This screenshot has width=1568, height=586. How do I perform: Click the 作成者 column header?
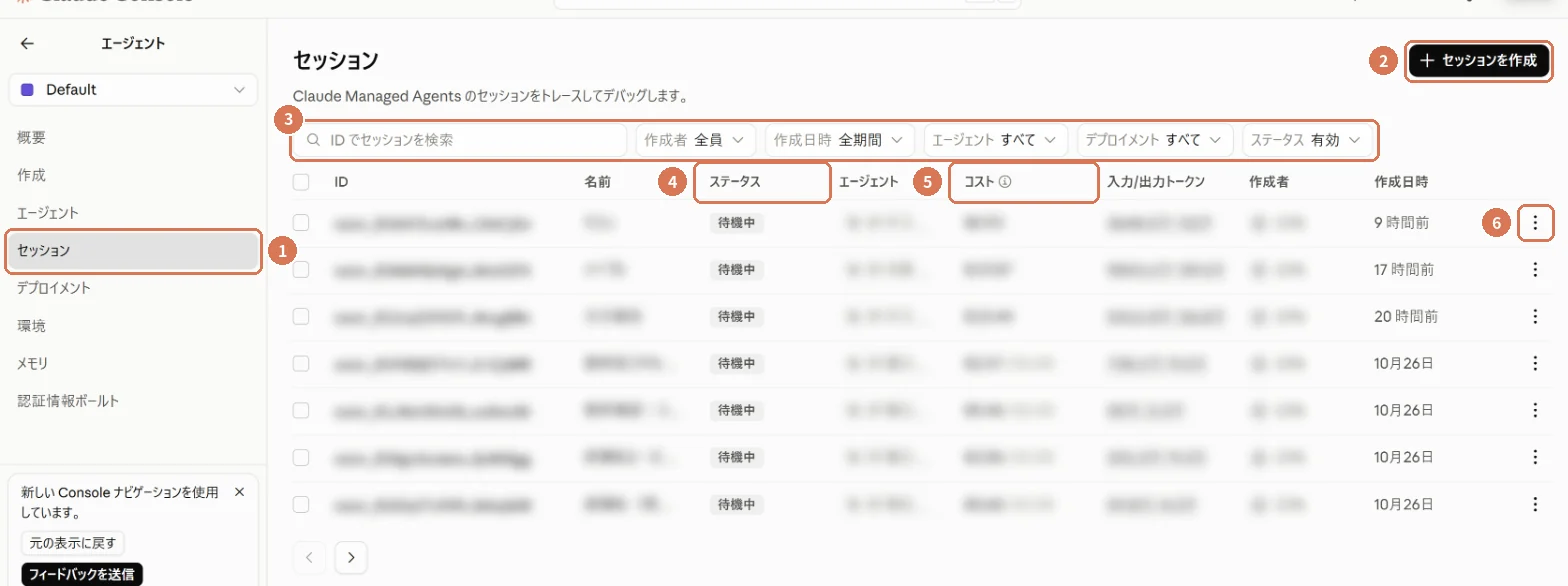(x=1269, y=182)
